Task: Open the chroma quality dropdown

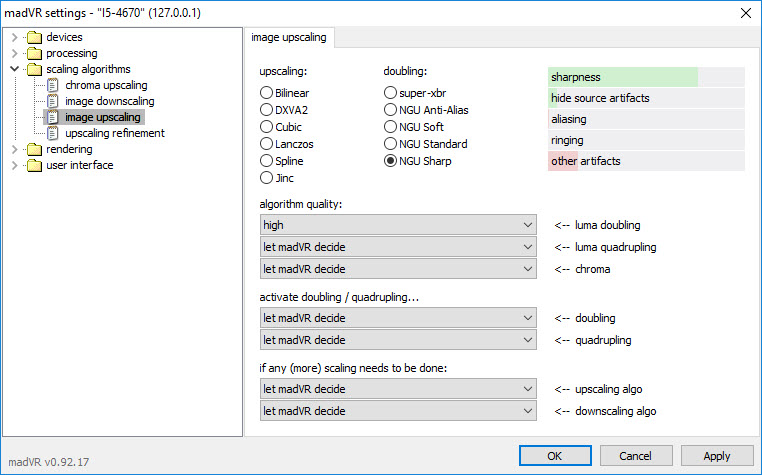Action: (398, 269)
